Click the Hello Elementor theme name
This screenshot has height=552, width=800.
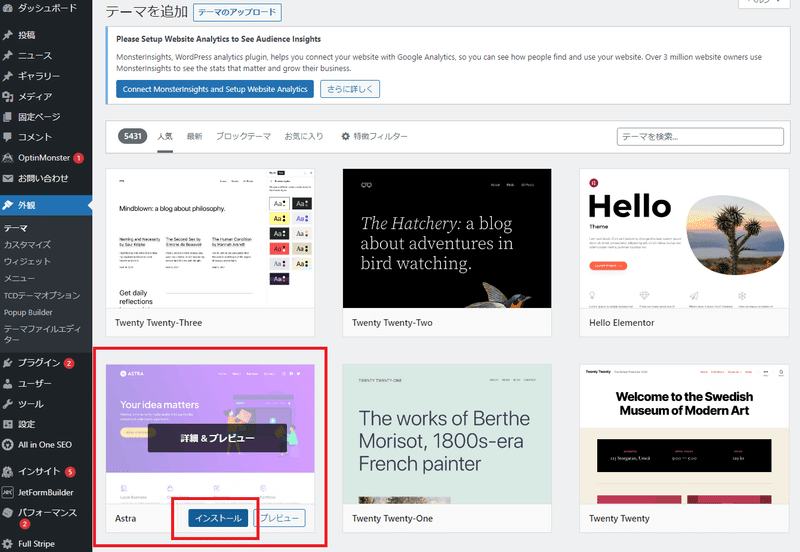(x=621, y=322)
